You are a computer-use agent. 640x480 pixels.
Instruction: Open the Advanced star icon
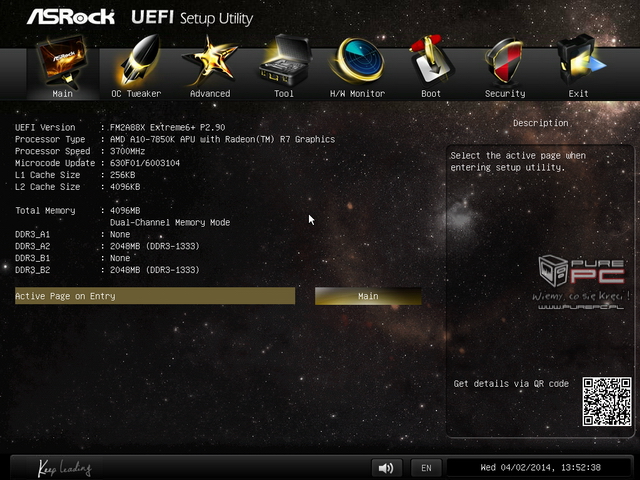[209, 60]
